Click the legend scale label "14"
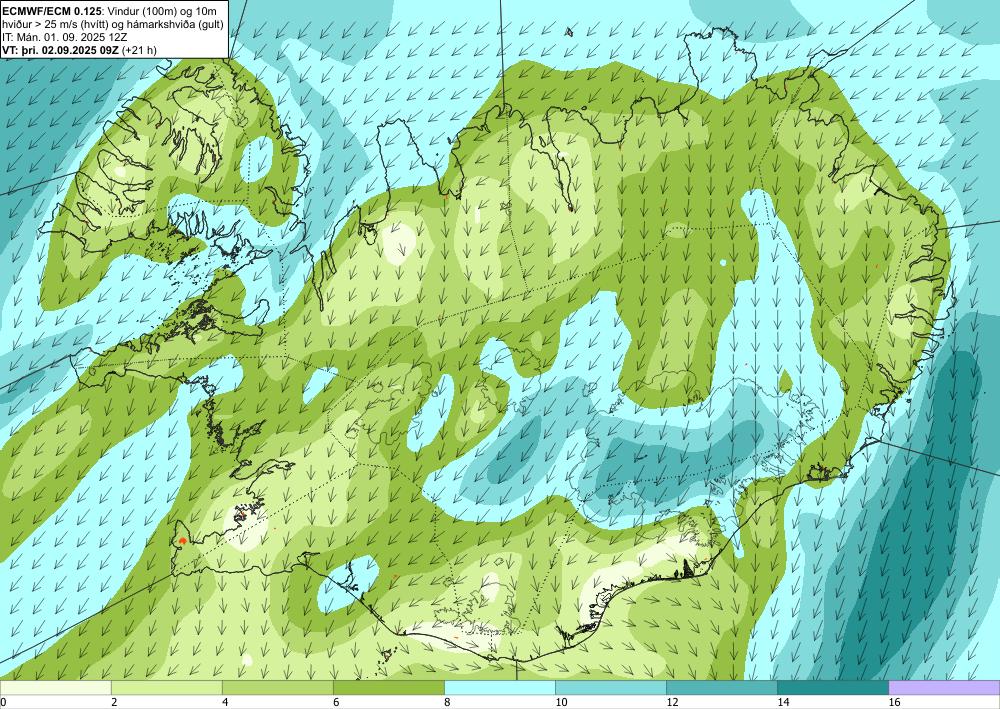 point(783,702)
